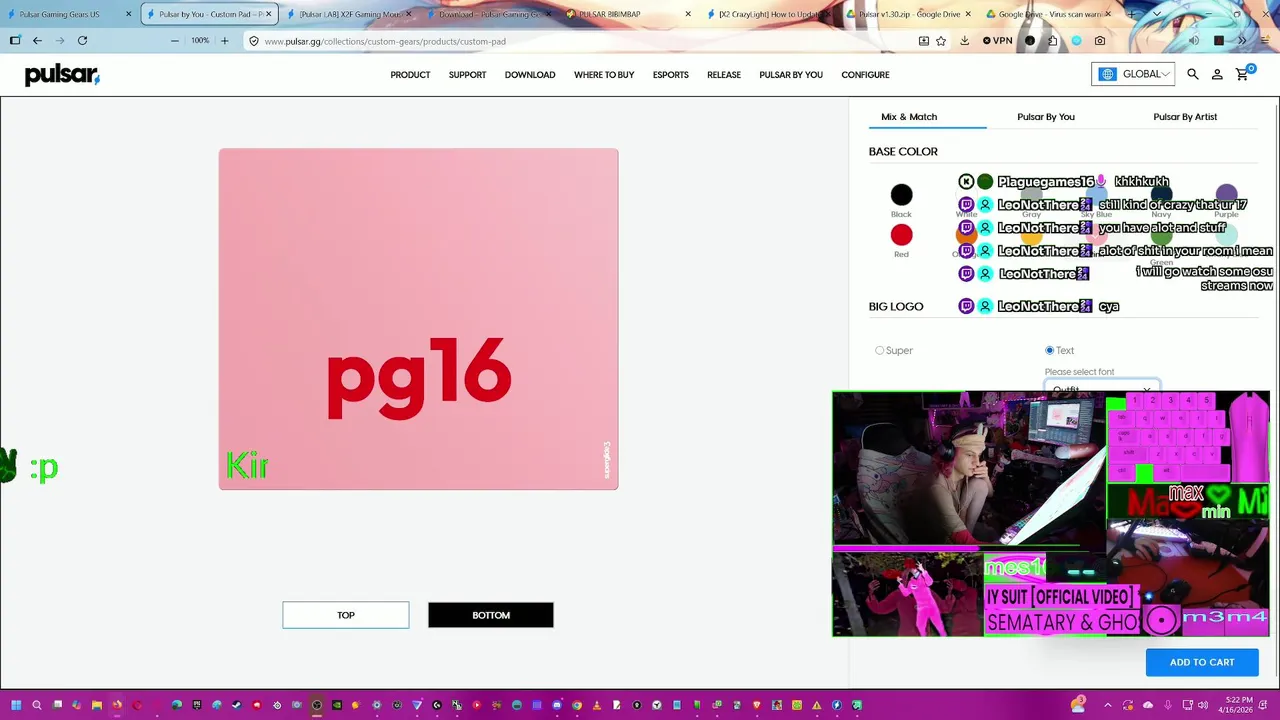Open the browser extensions puzzle icon
The image size is (1280, 720).
1053,41
